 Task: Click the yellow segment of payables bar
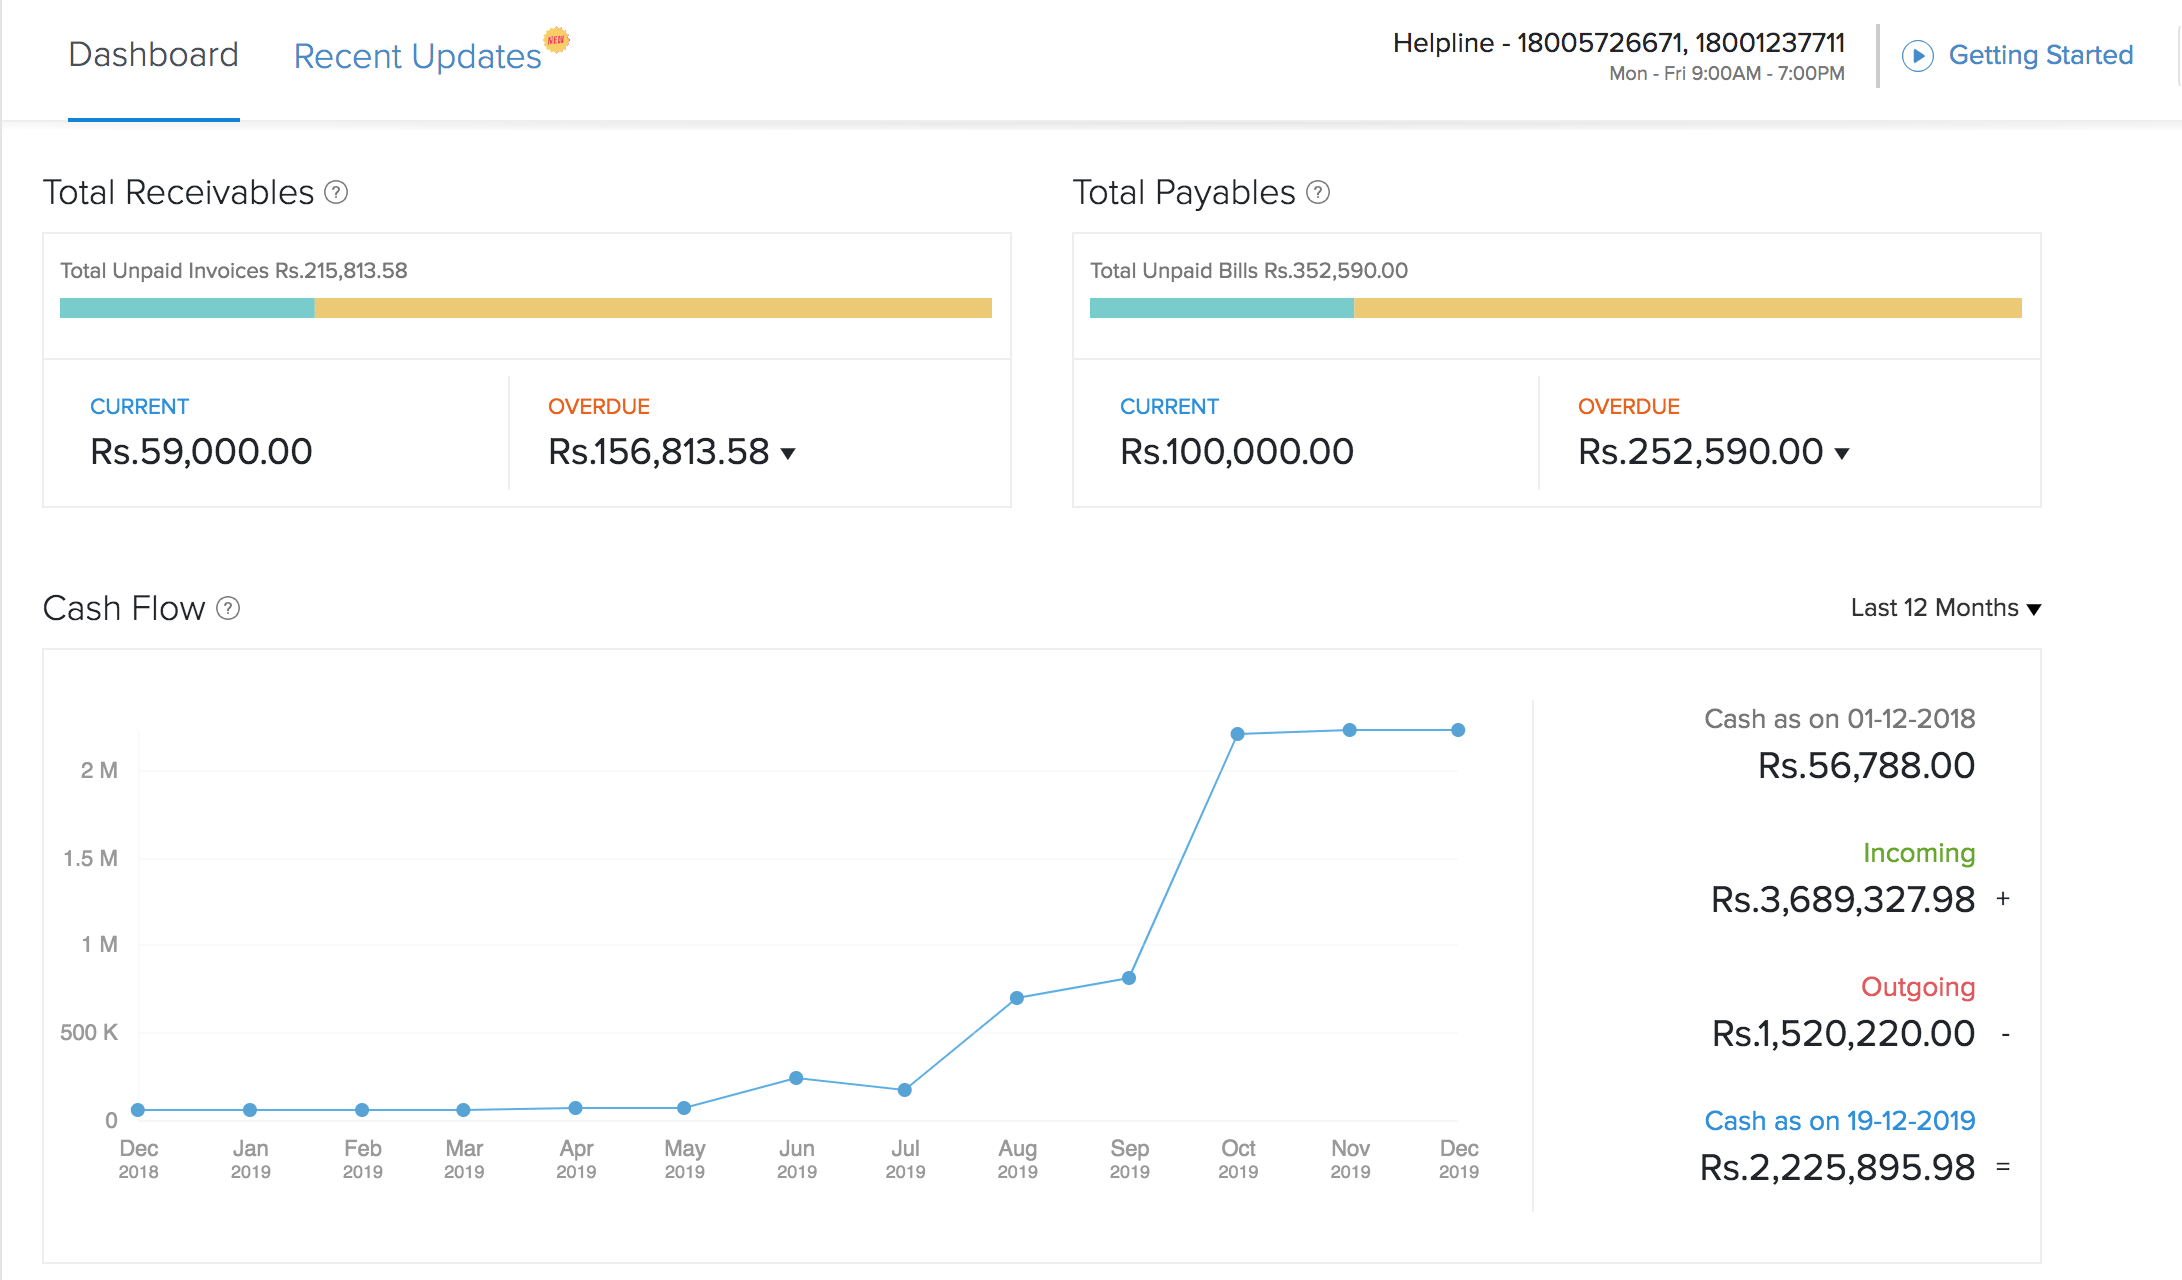click(1687, 308)
